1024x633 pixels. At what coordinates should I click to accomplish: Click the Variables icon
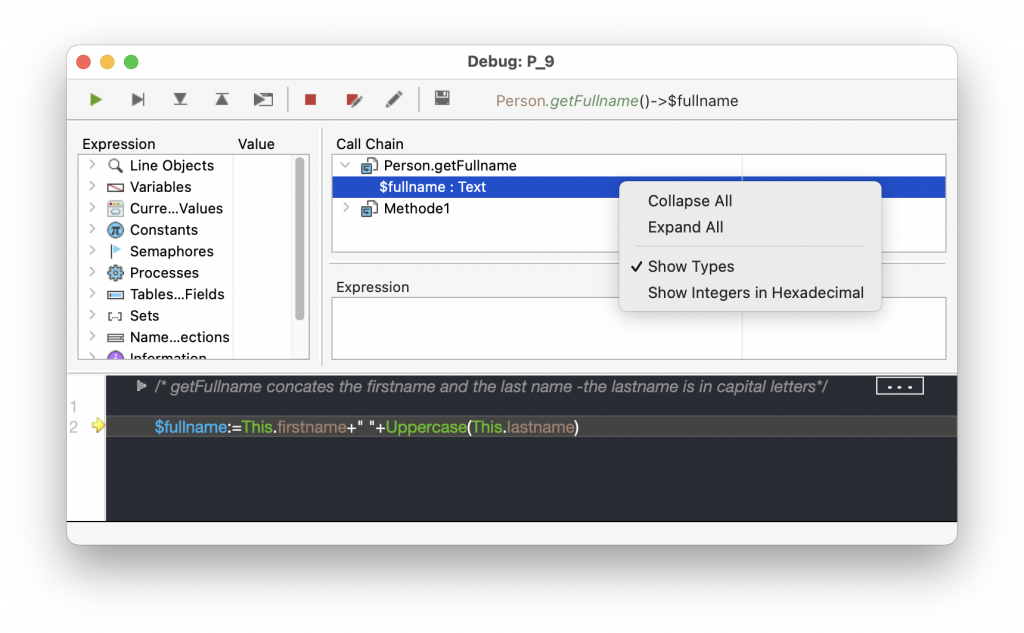(x=115, y=187)
